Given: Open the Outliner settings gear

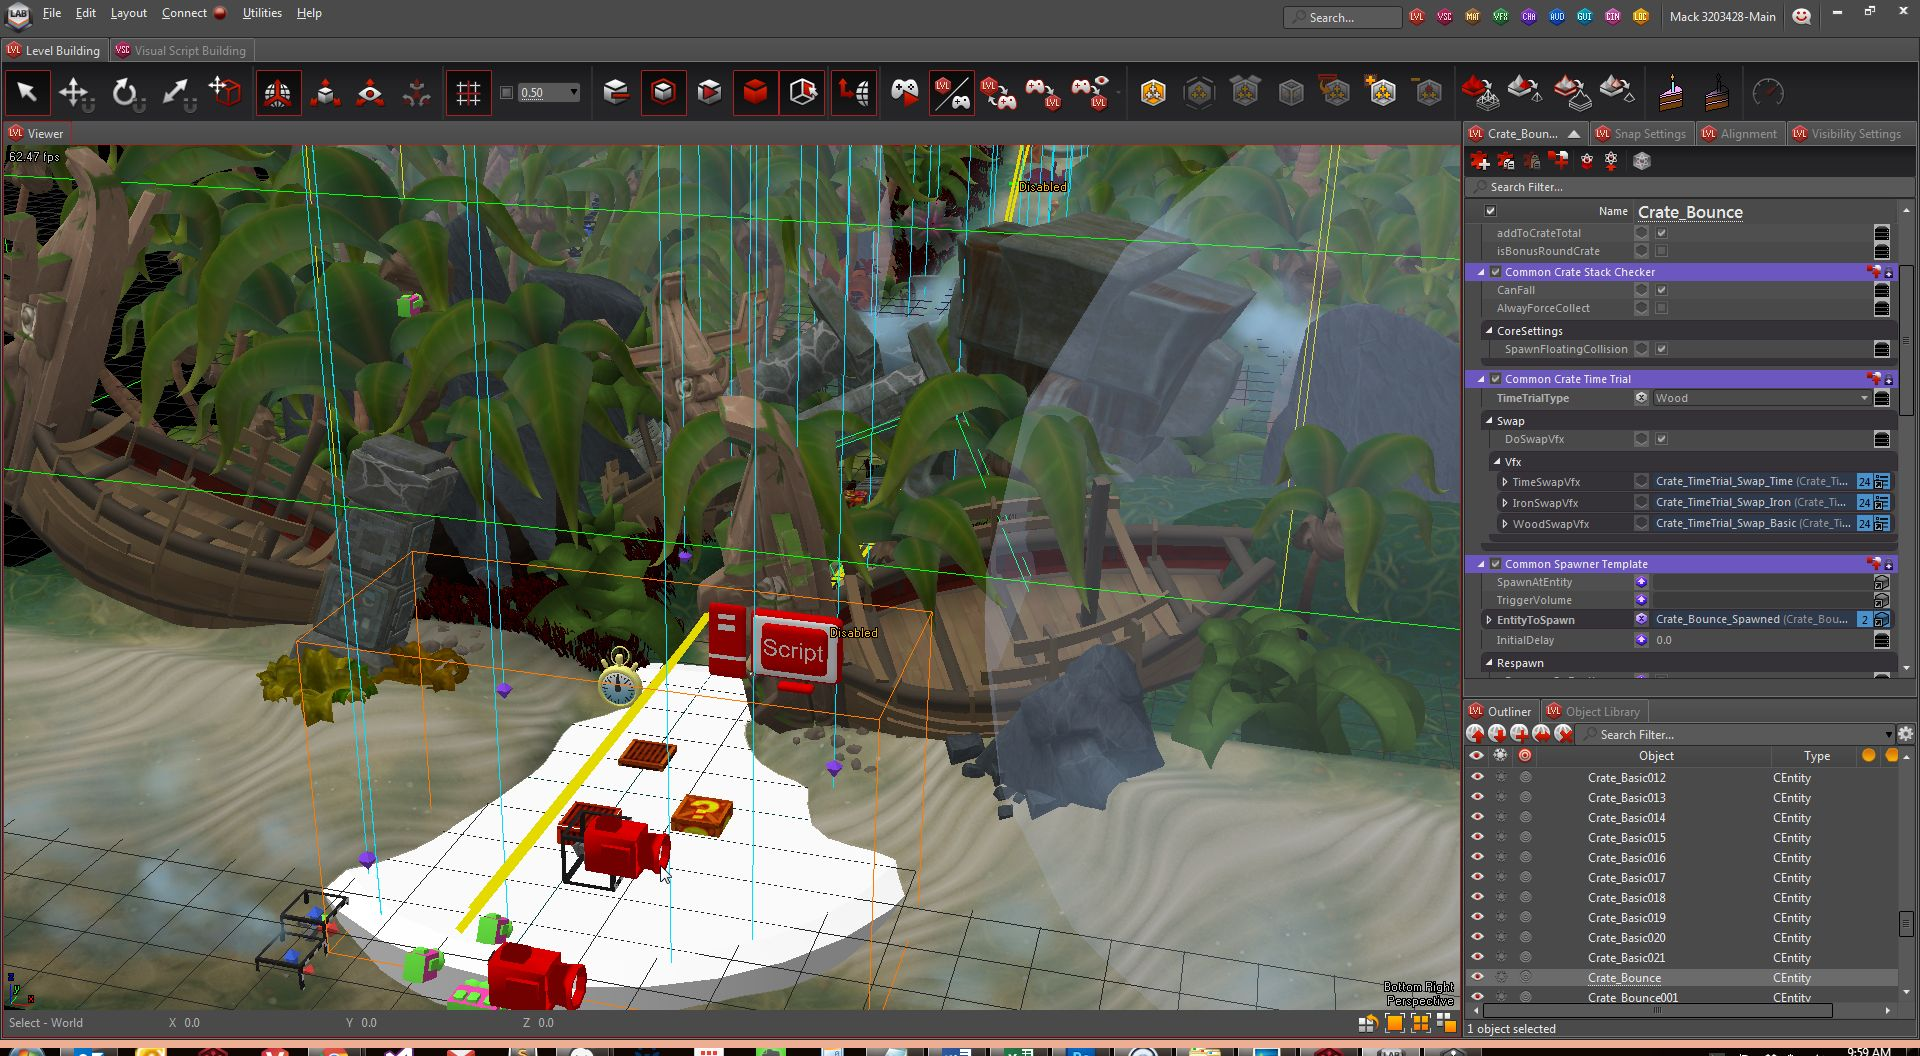Looking at the screenshot, I should (1905, 734).
